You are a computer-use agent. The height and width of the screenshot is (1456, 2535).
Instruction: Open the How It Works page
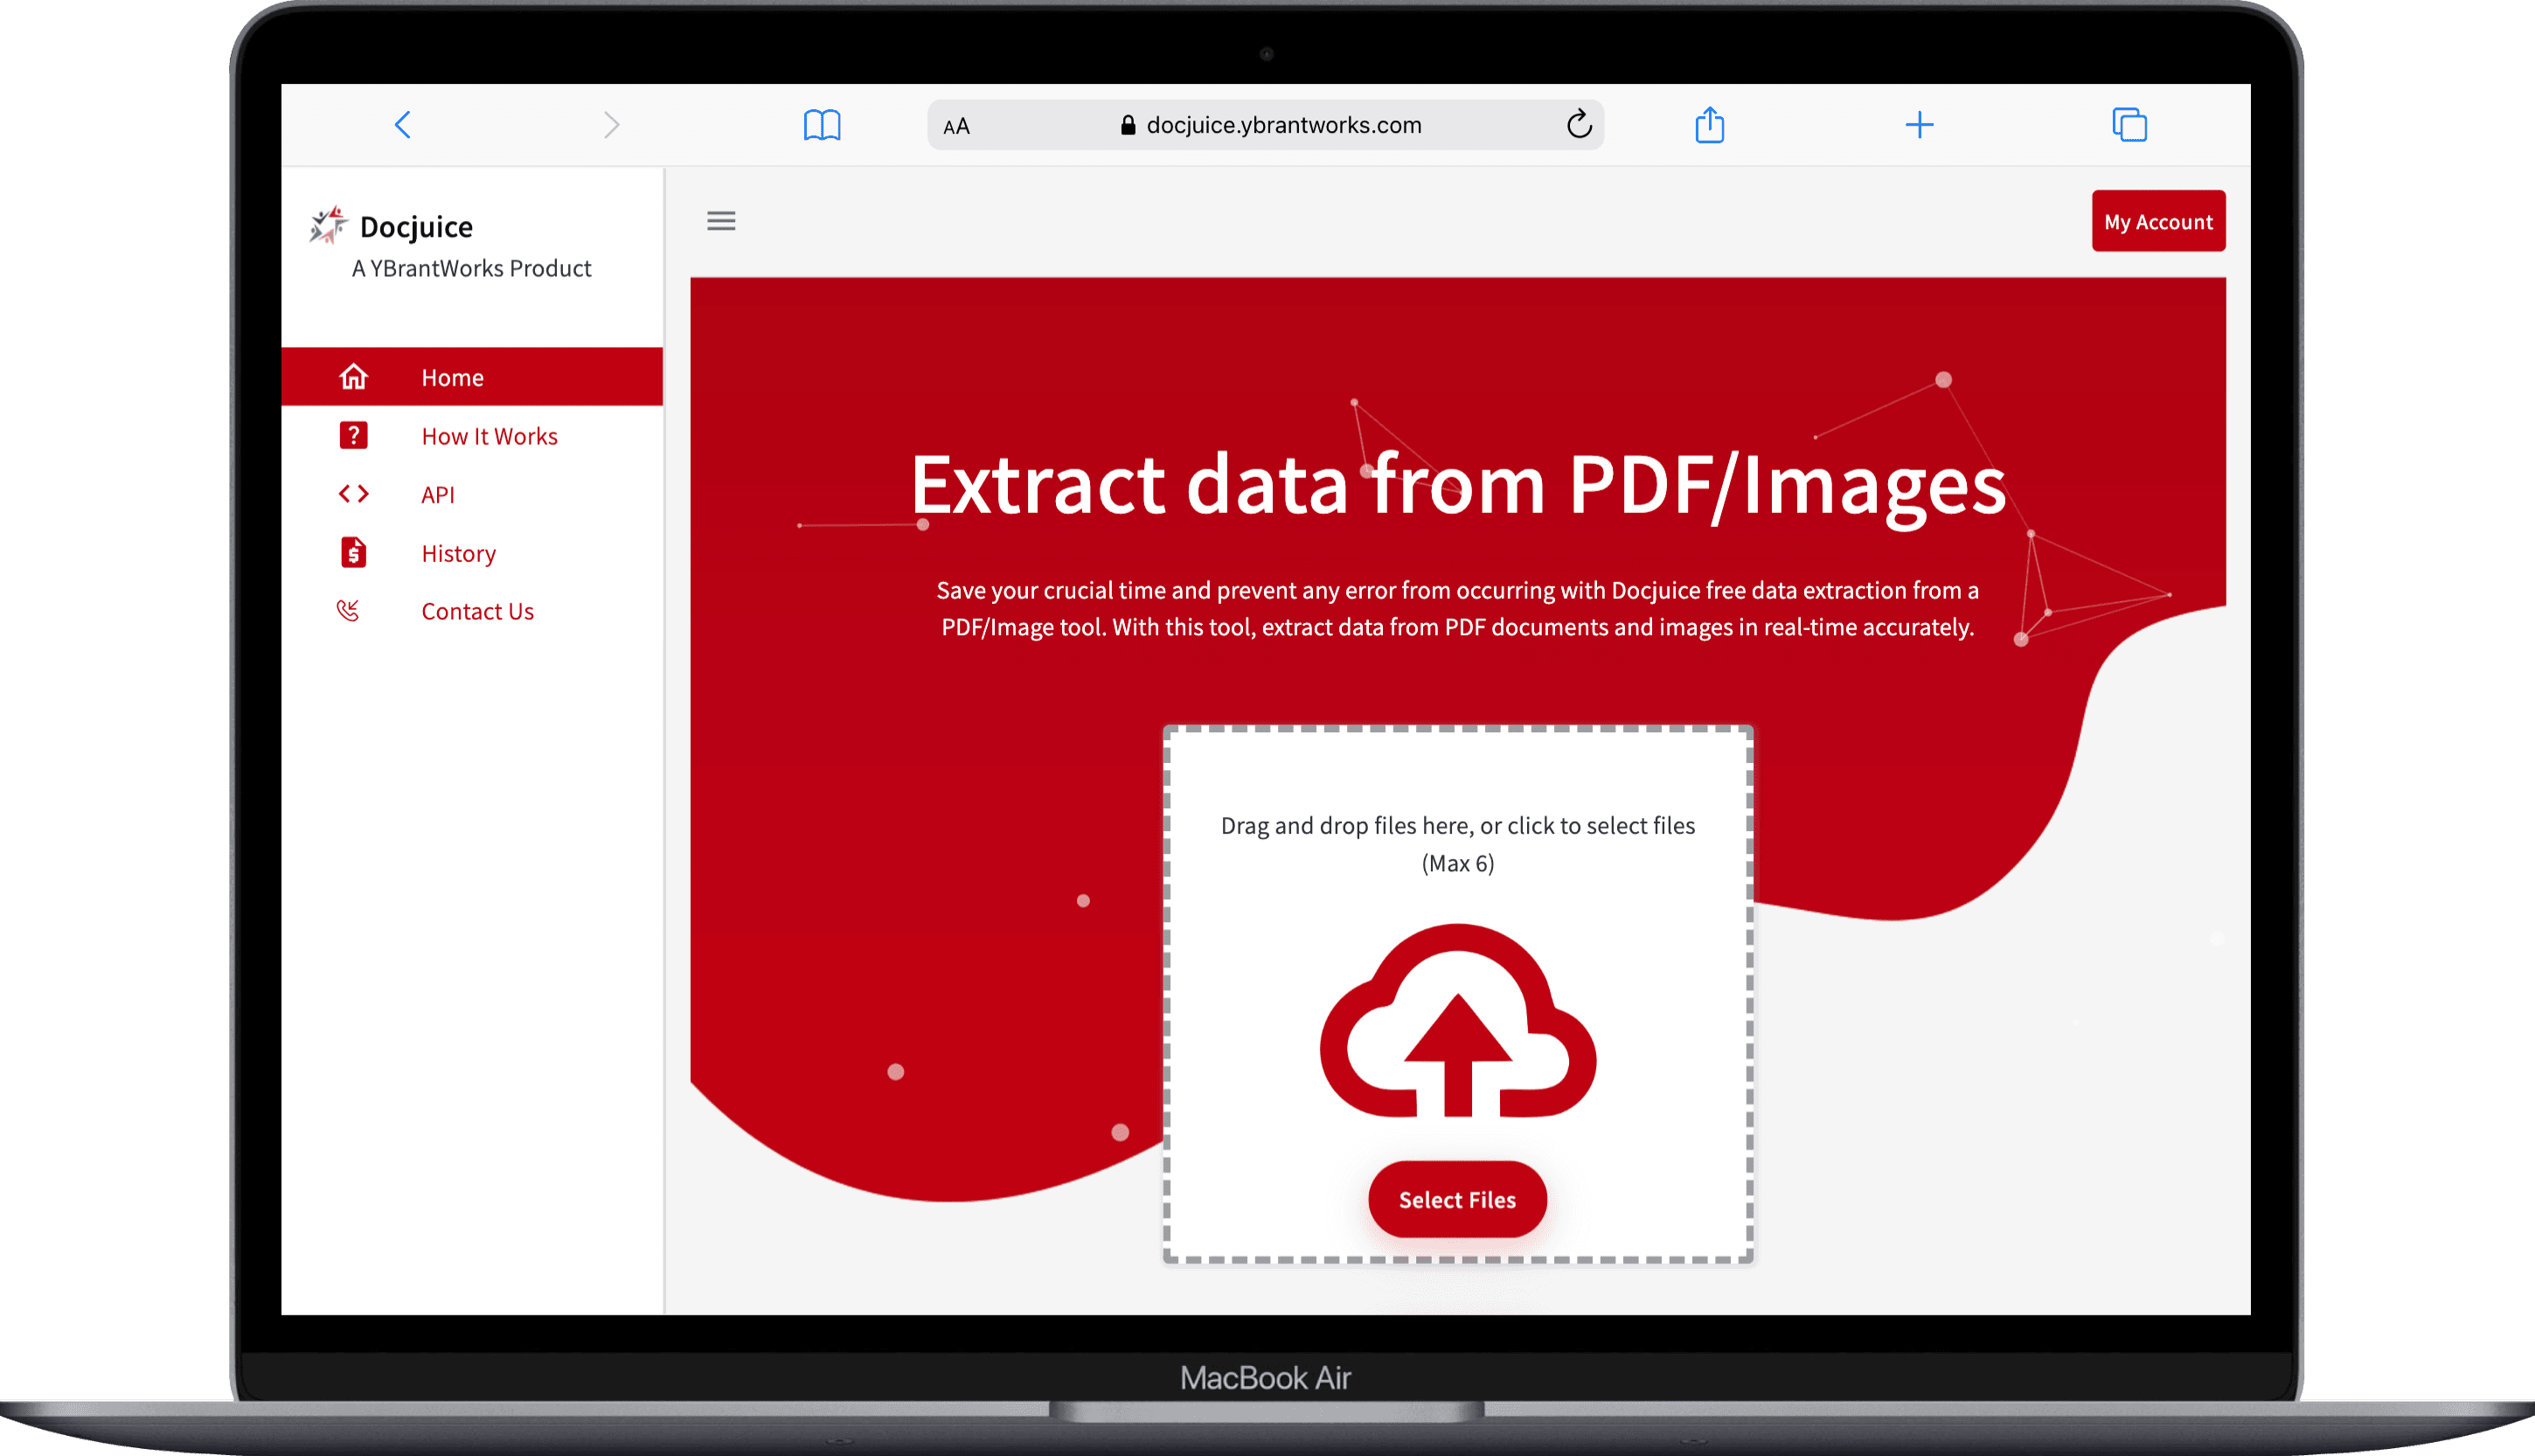(489, 436)
